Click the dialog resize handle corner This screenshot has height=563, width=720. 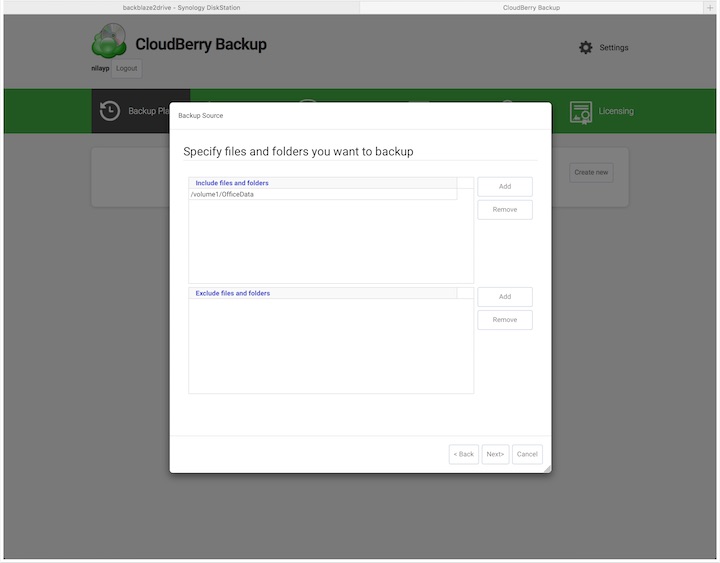[x=547, y=469]
